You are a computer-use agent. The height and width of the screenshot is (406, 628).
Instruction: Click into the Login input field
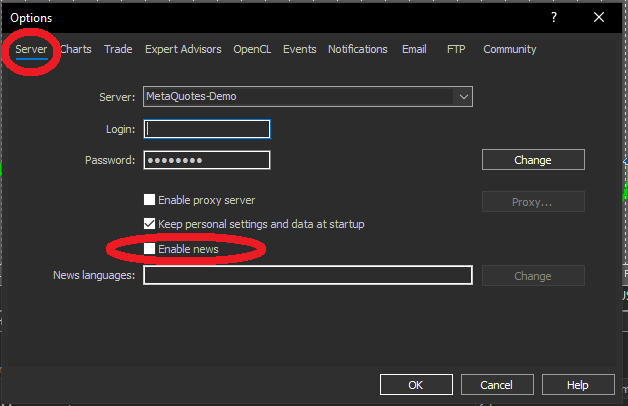(207, 128)
